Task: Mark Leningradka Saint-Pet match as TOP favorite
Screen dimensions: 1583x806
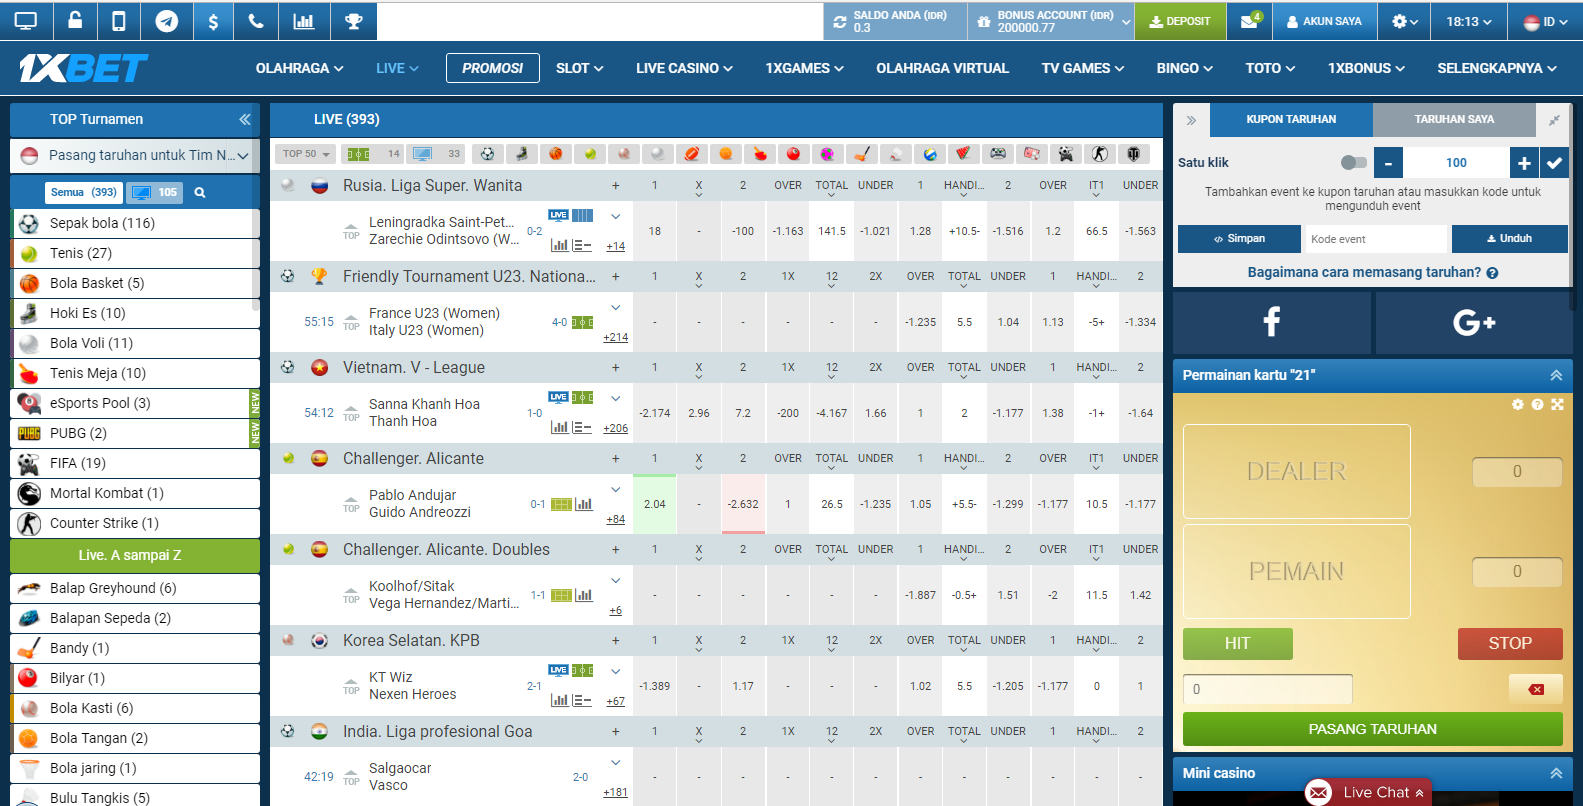Action: point(351,231)
